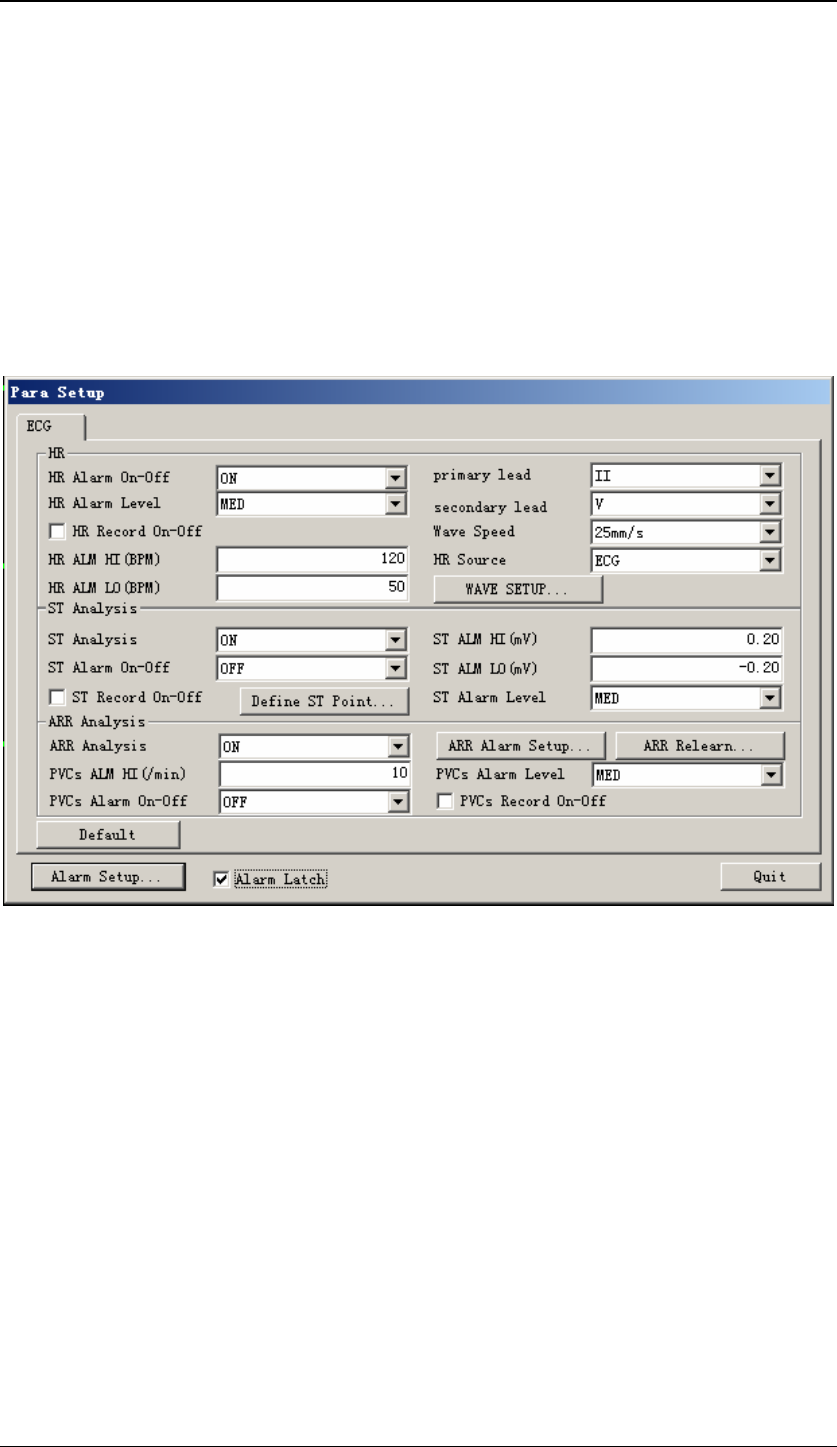Click the ARR Relearn... button
The width and height of the screenshot is (837, 1447).
coord(699,746)
